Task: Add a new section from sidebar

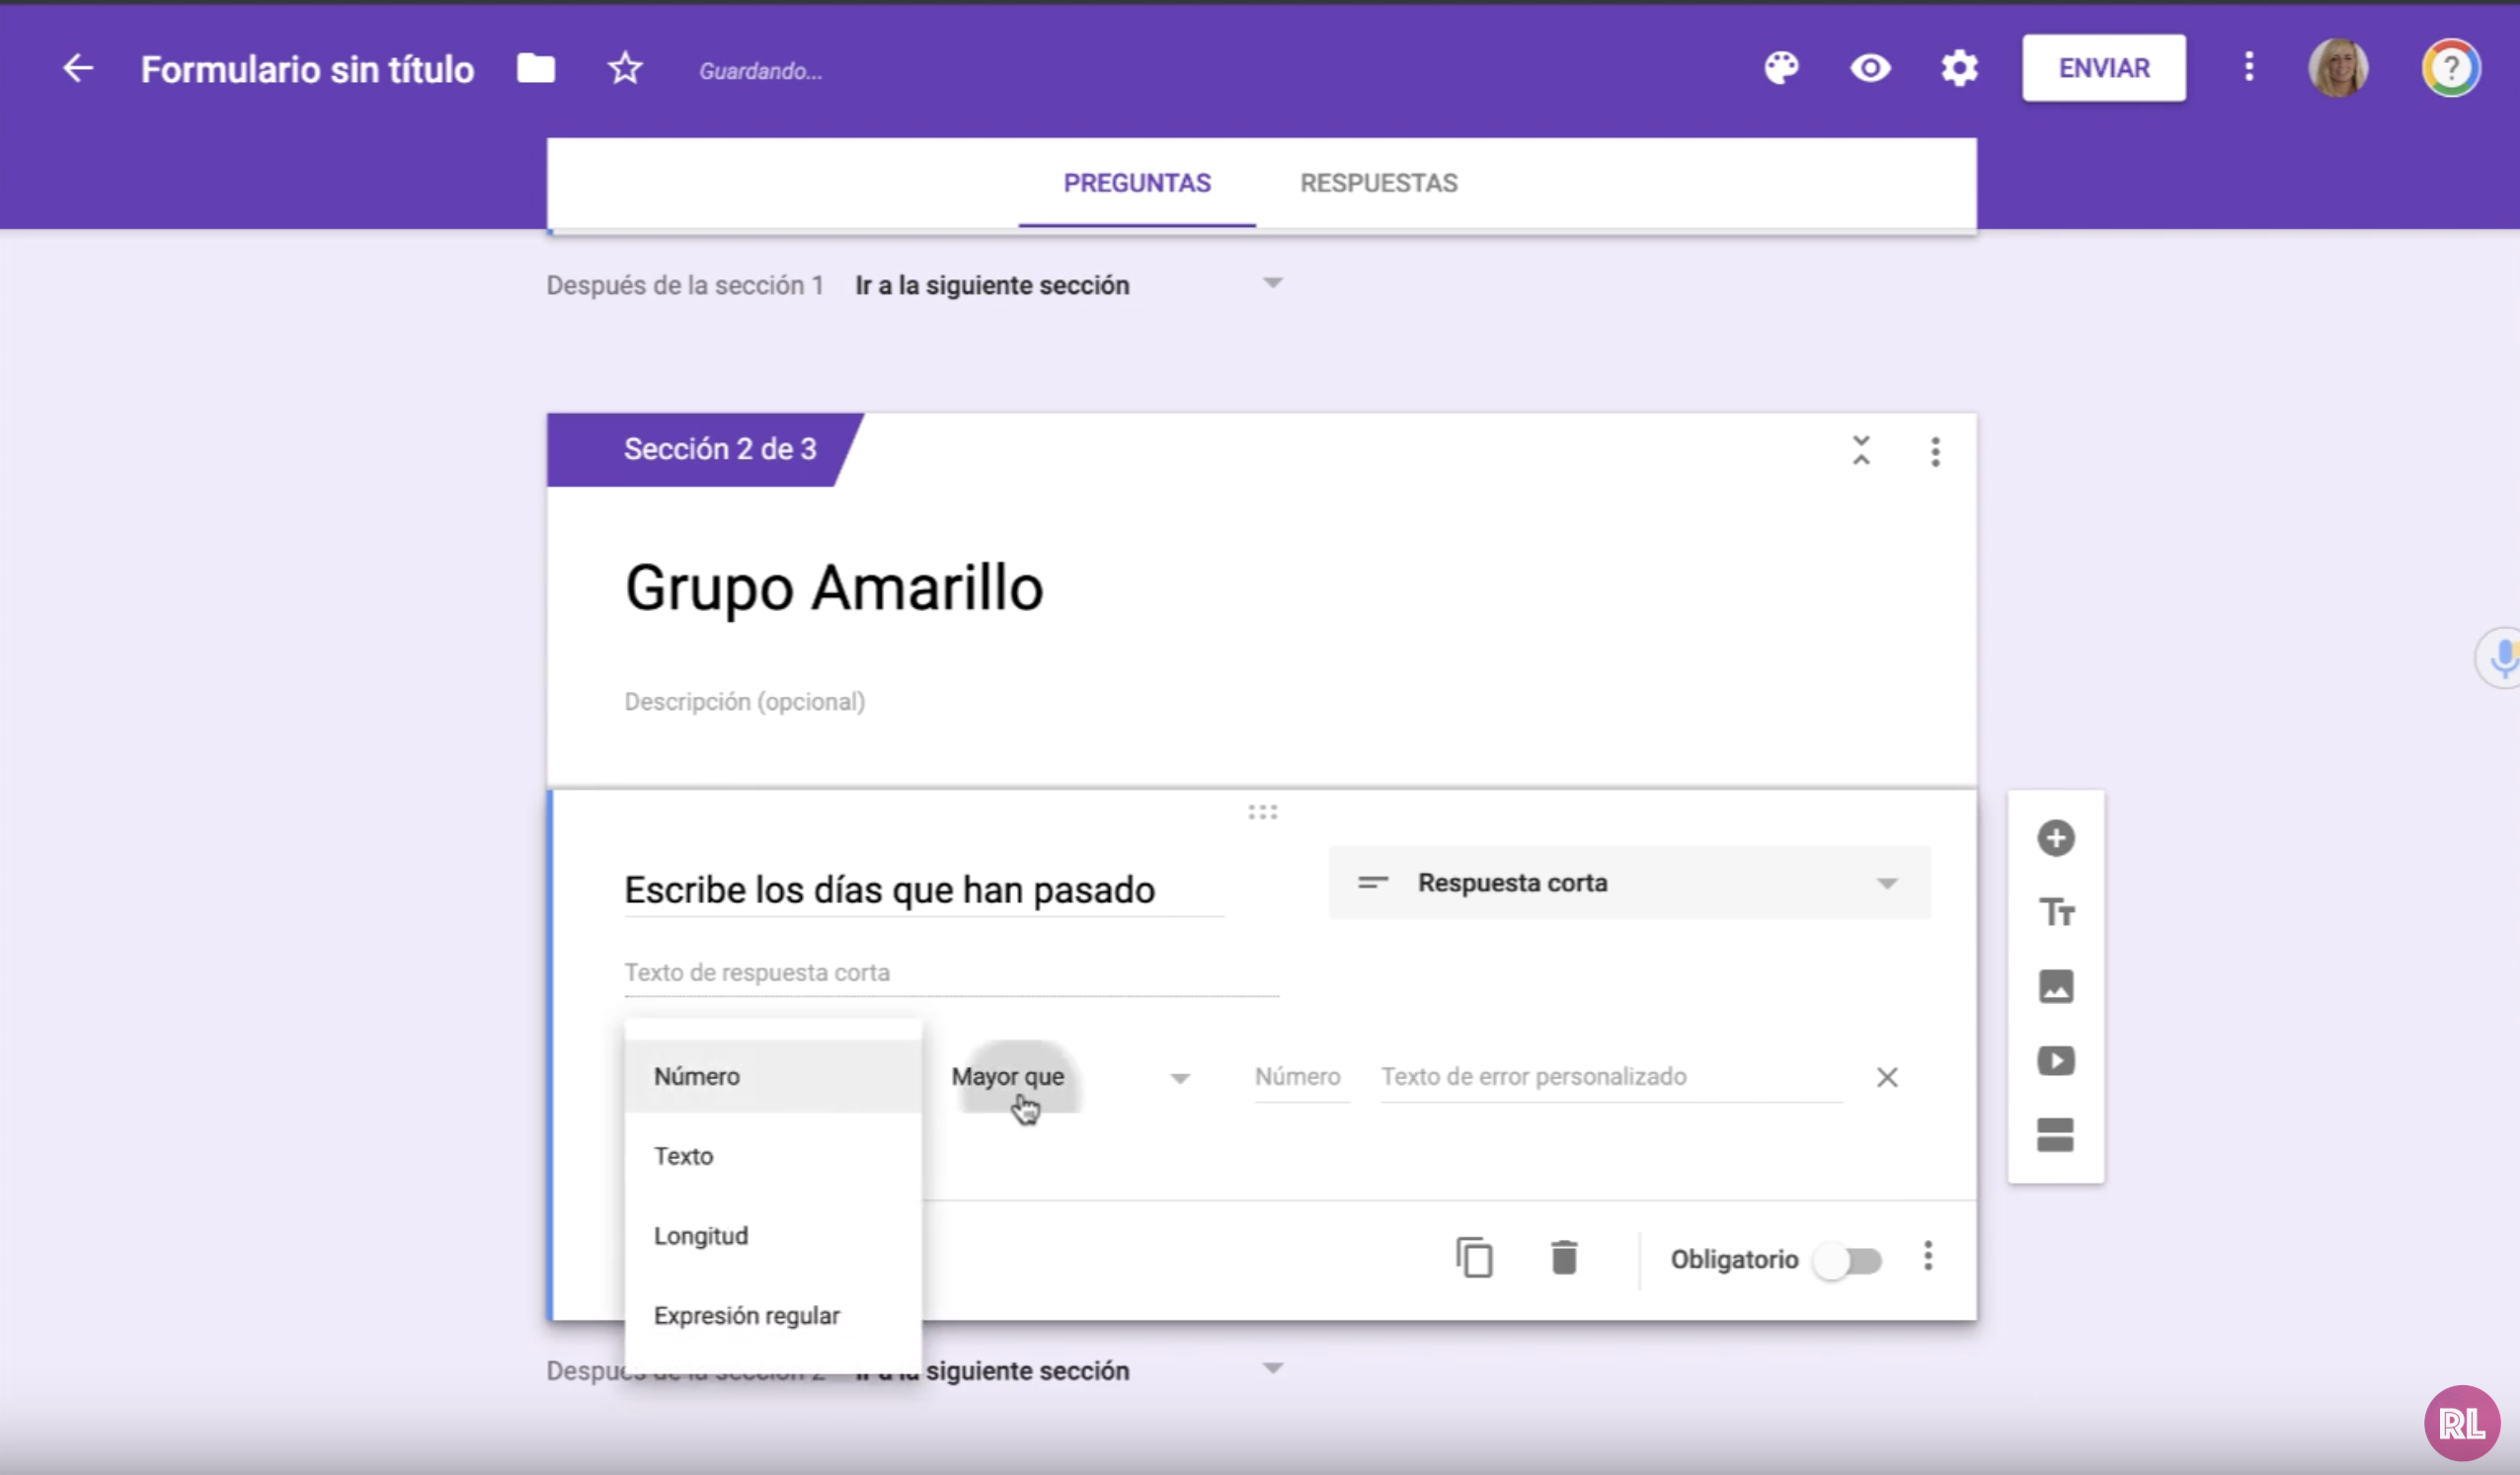Action: coord(2056,1135)
